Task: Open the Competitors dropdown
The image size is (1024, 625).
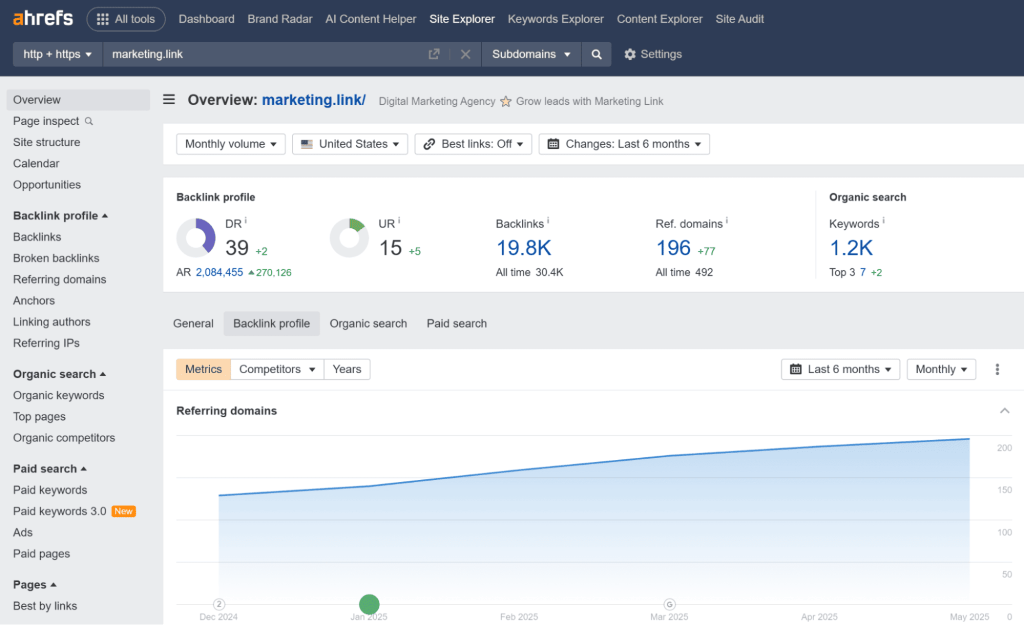Action: (x=277, y=369)
